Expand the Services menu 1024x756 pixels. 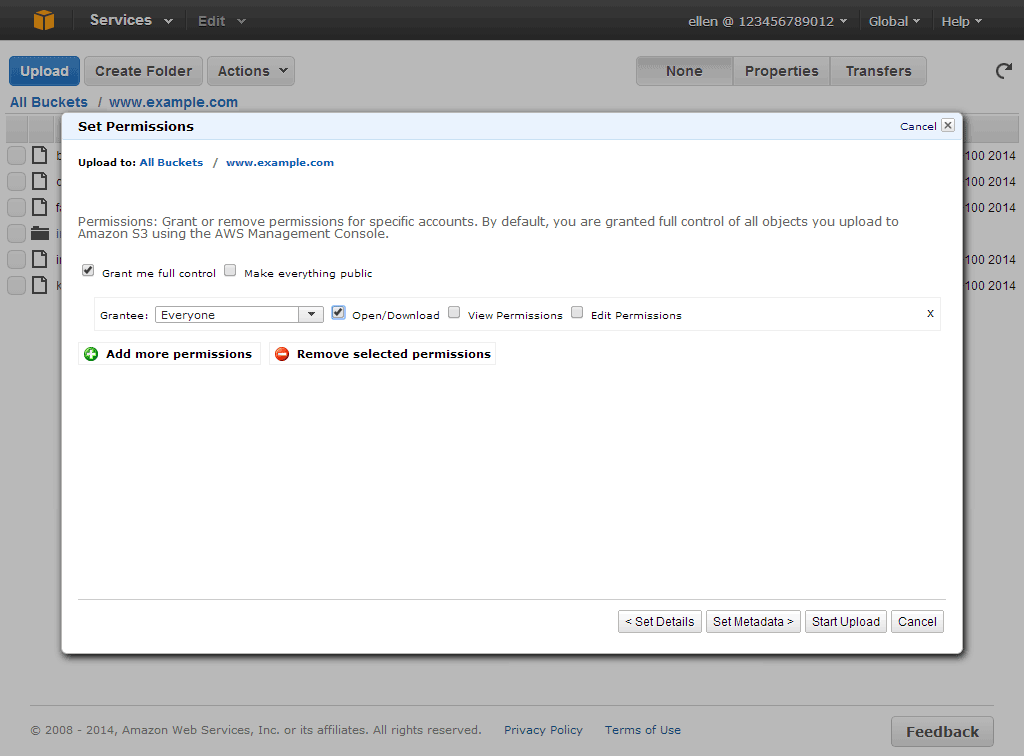[131, 20]
